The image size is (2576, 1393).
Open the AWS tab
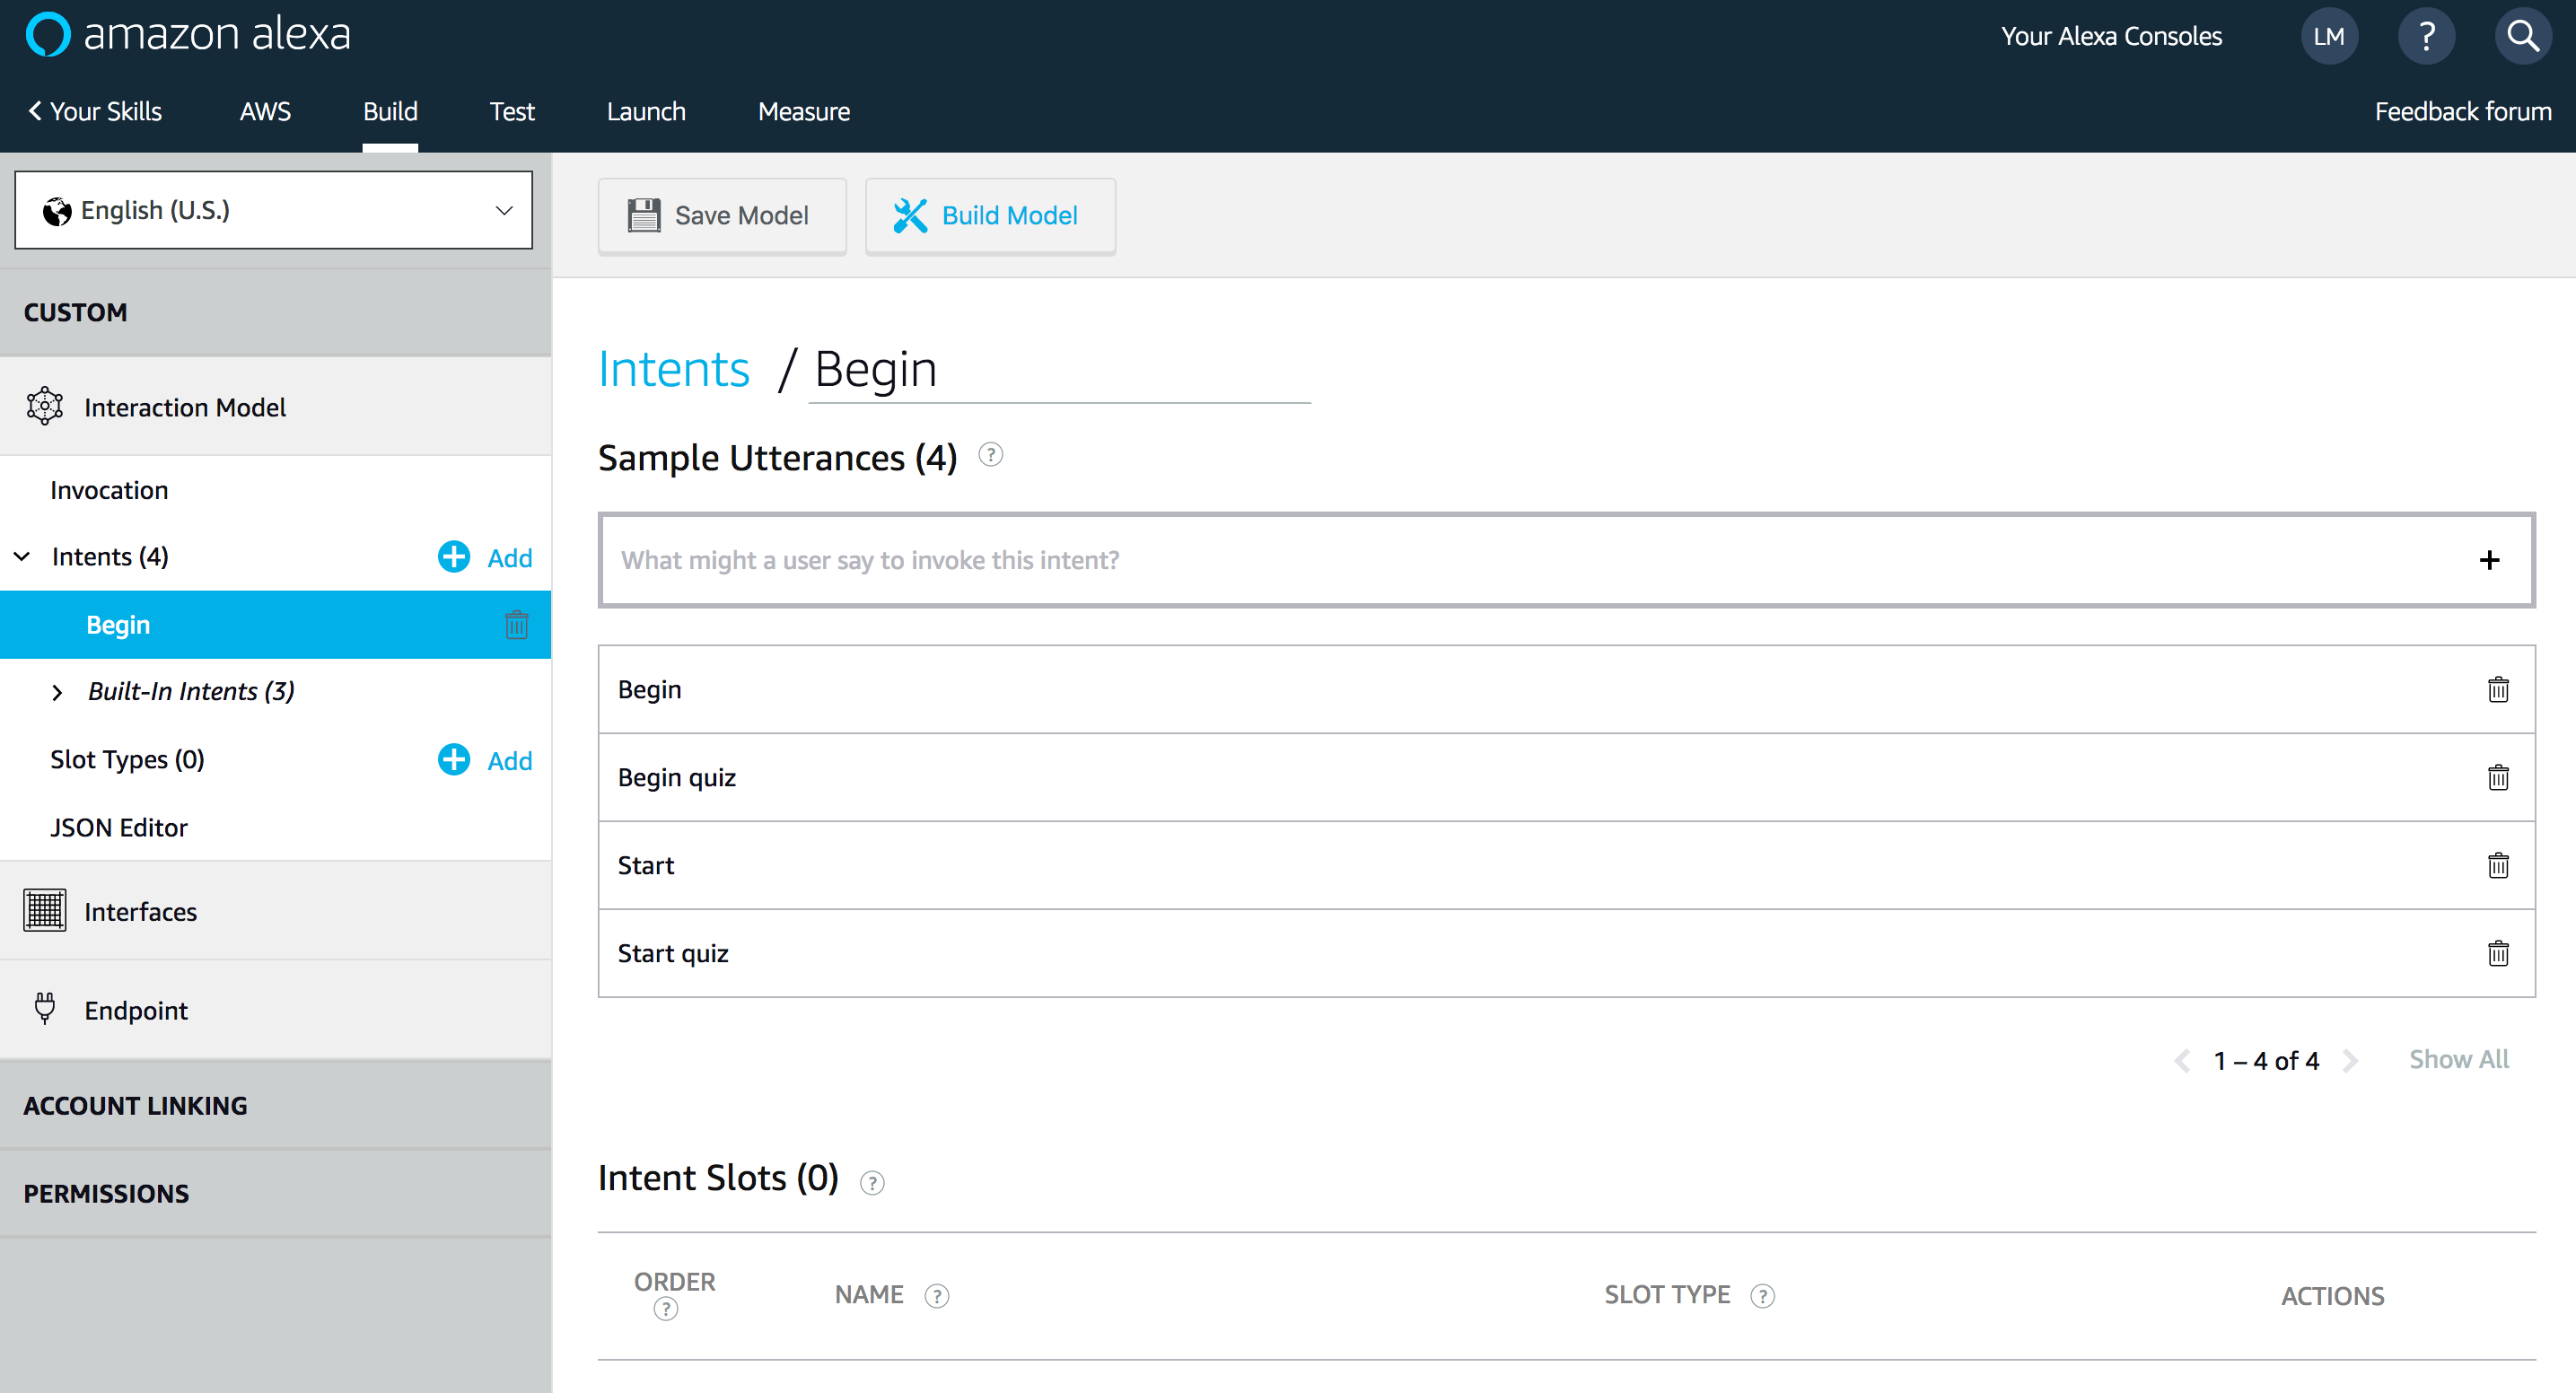pos(265,112)
